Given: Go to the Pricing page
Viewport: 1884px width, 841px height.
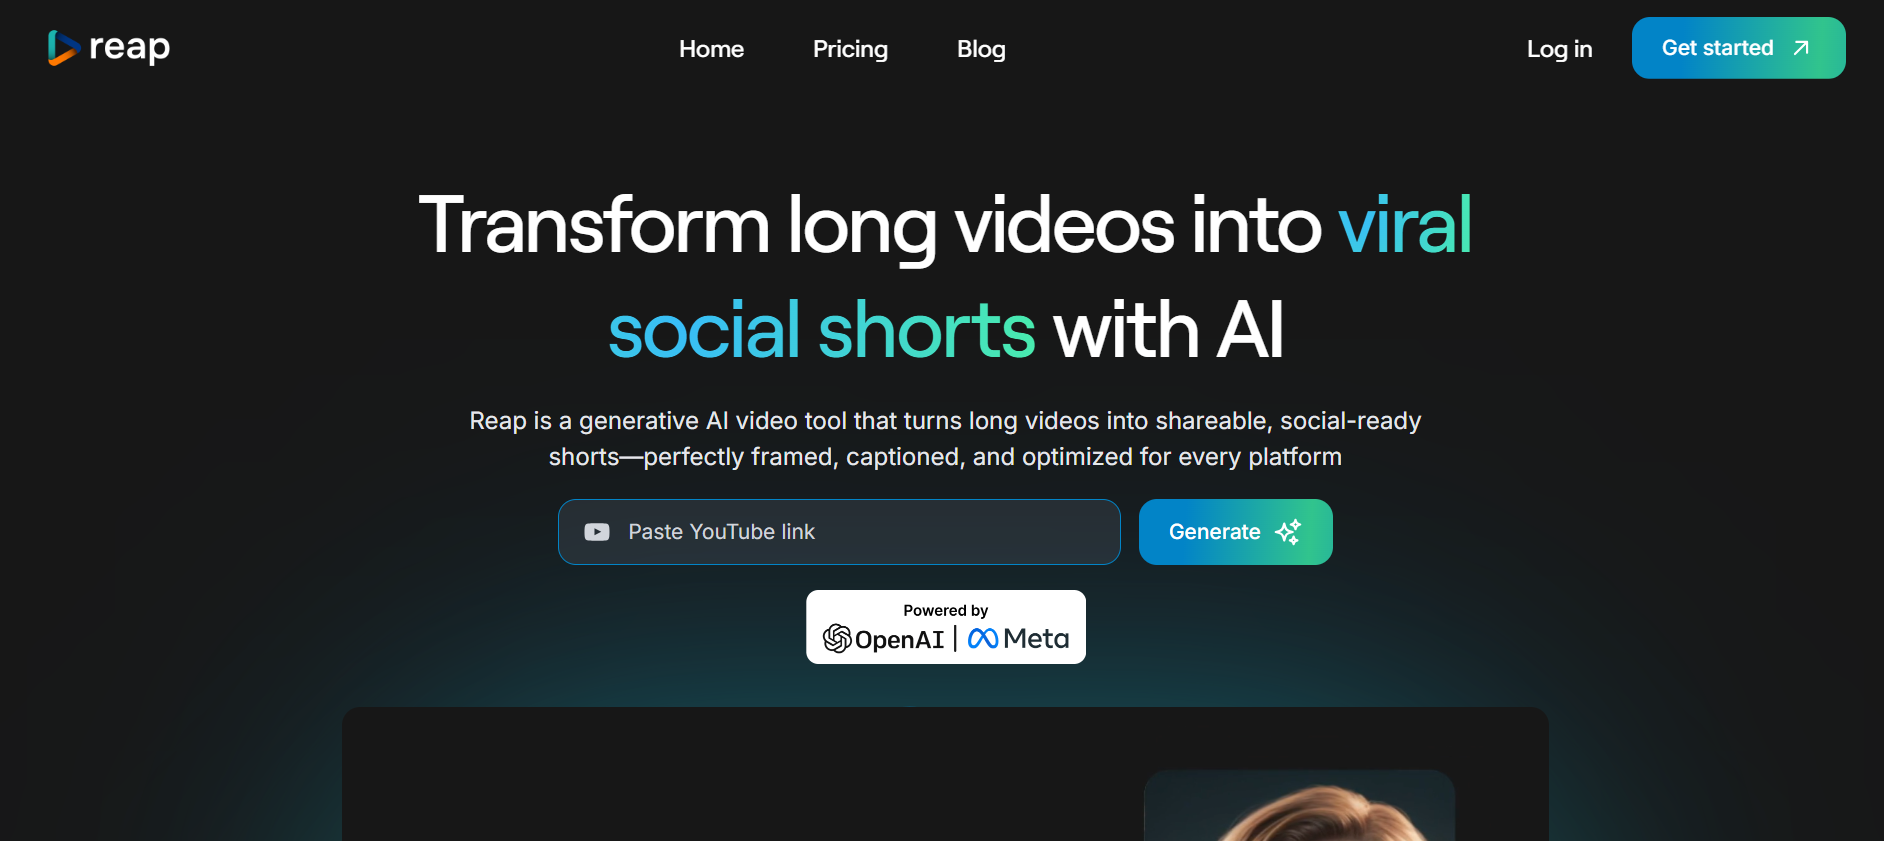Looking at the screenshot, I should [x=850, y=49].
